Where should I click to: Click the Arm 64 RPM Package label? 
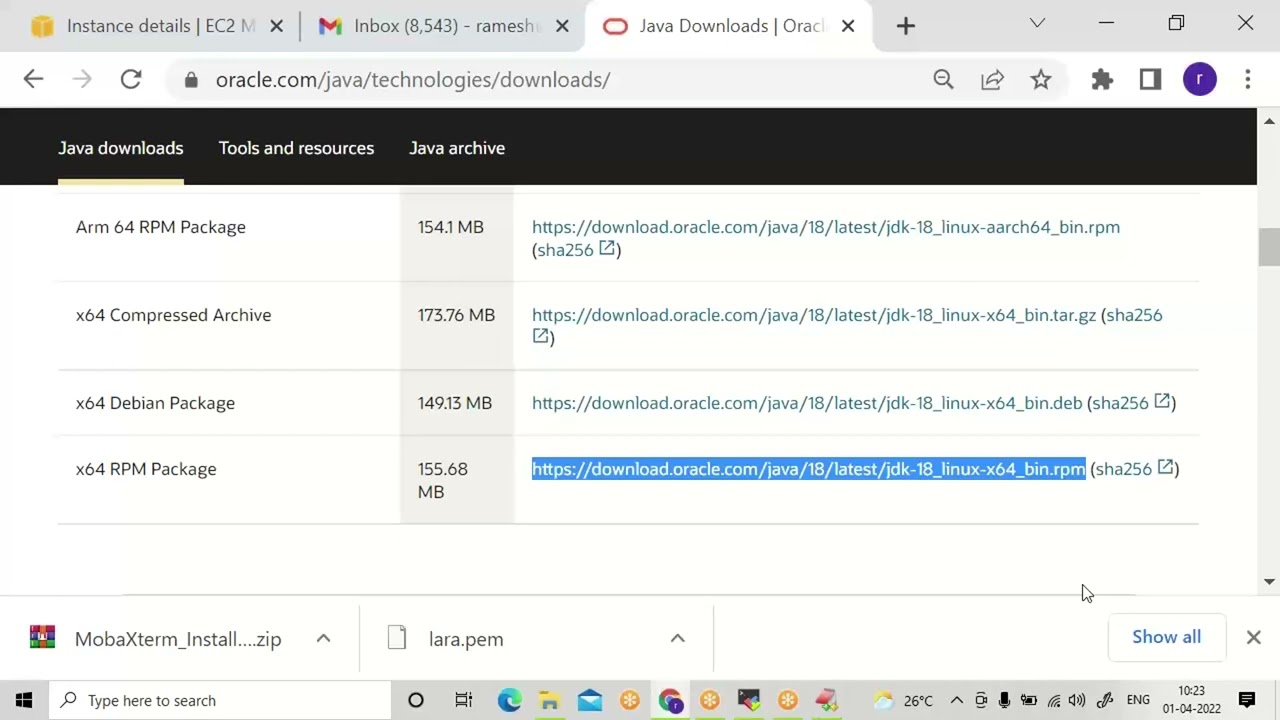click(x=161, y=227)
